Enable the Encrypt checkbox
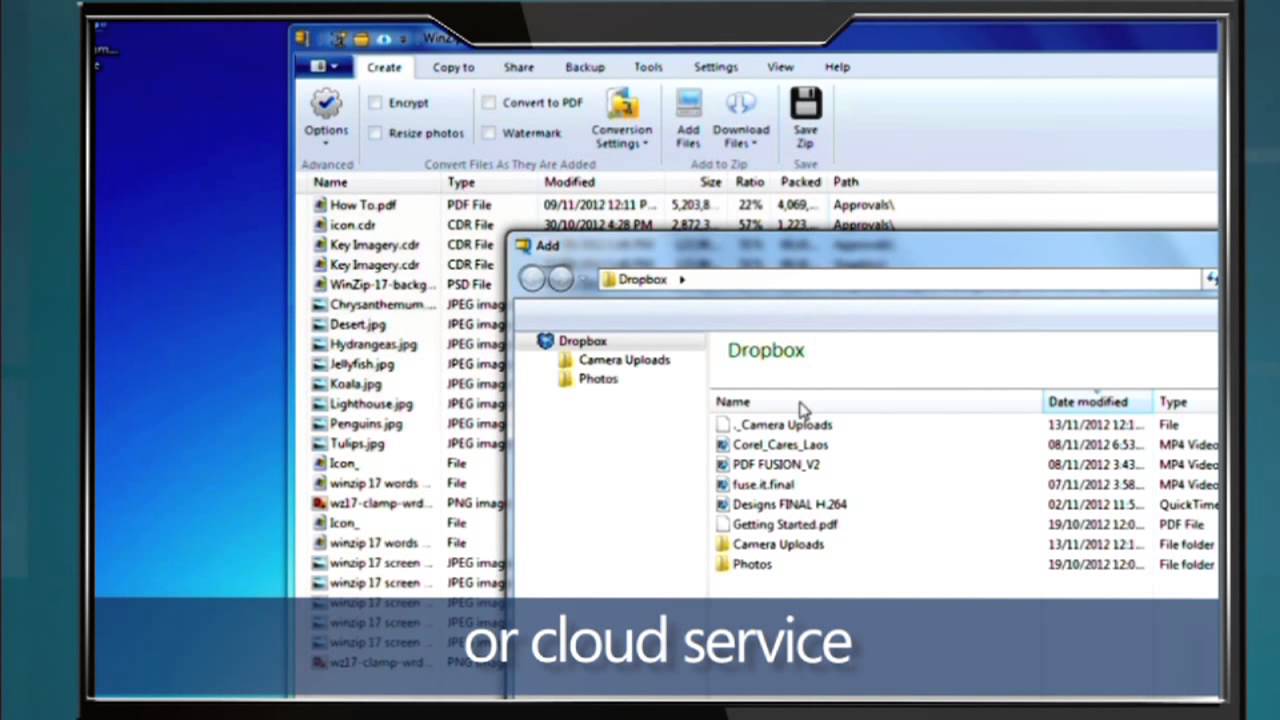 click(375, 103)
